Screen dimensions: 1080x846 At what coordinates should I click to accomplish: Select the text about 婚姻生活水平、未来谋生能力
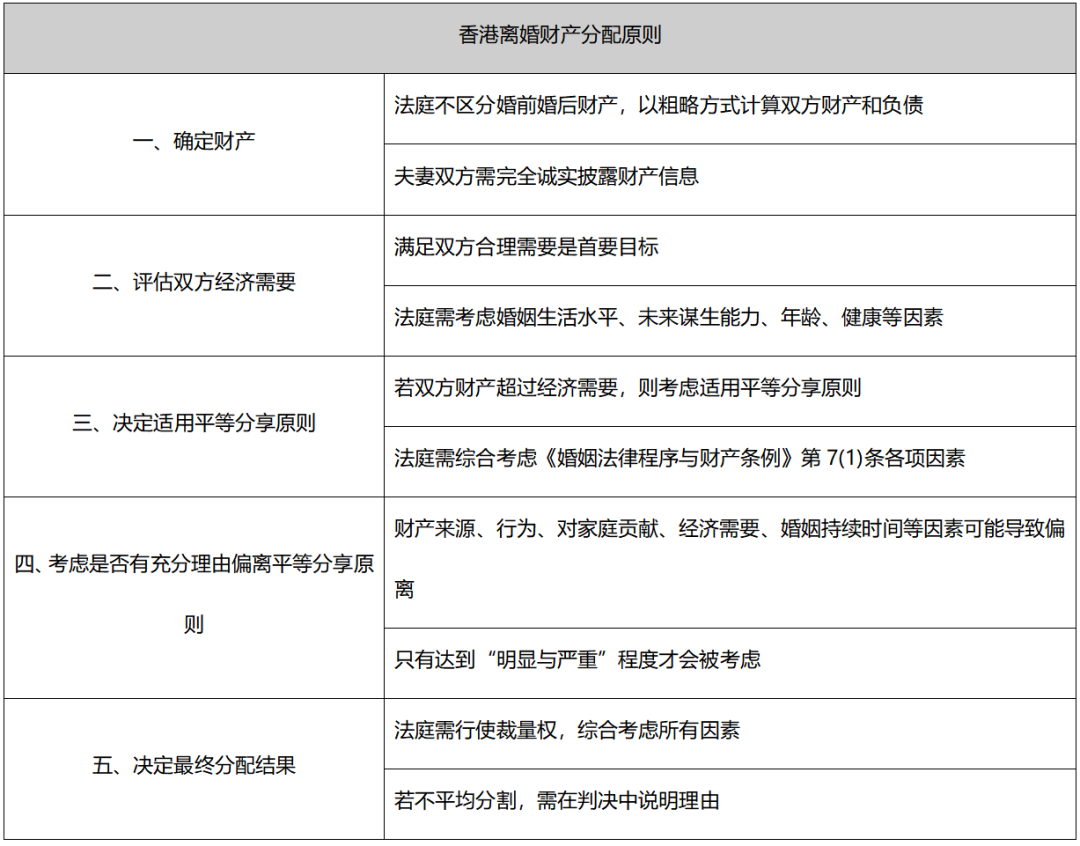[x=668, y=318]
